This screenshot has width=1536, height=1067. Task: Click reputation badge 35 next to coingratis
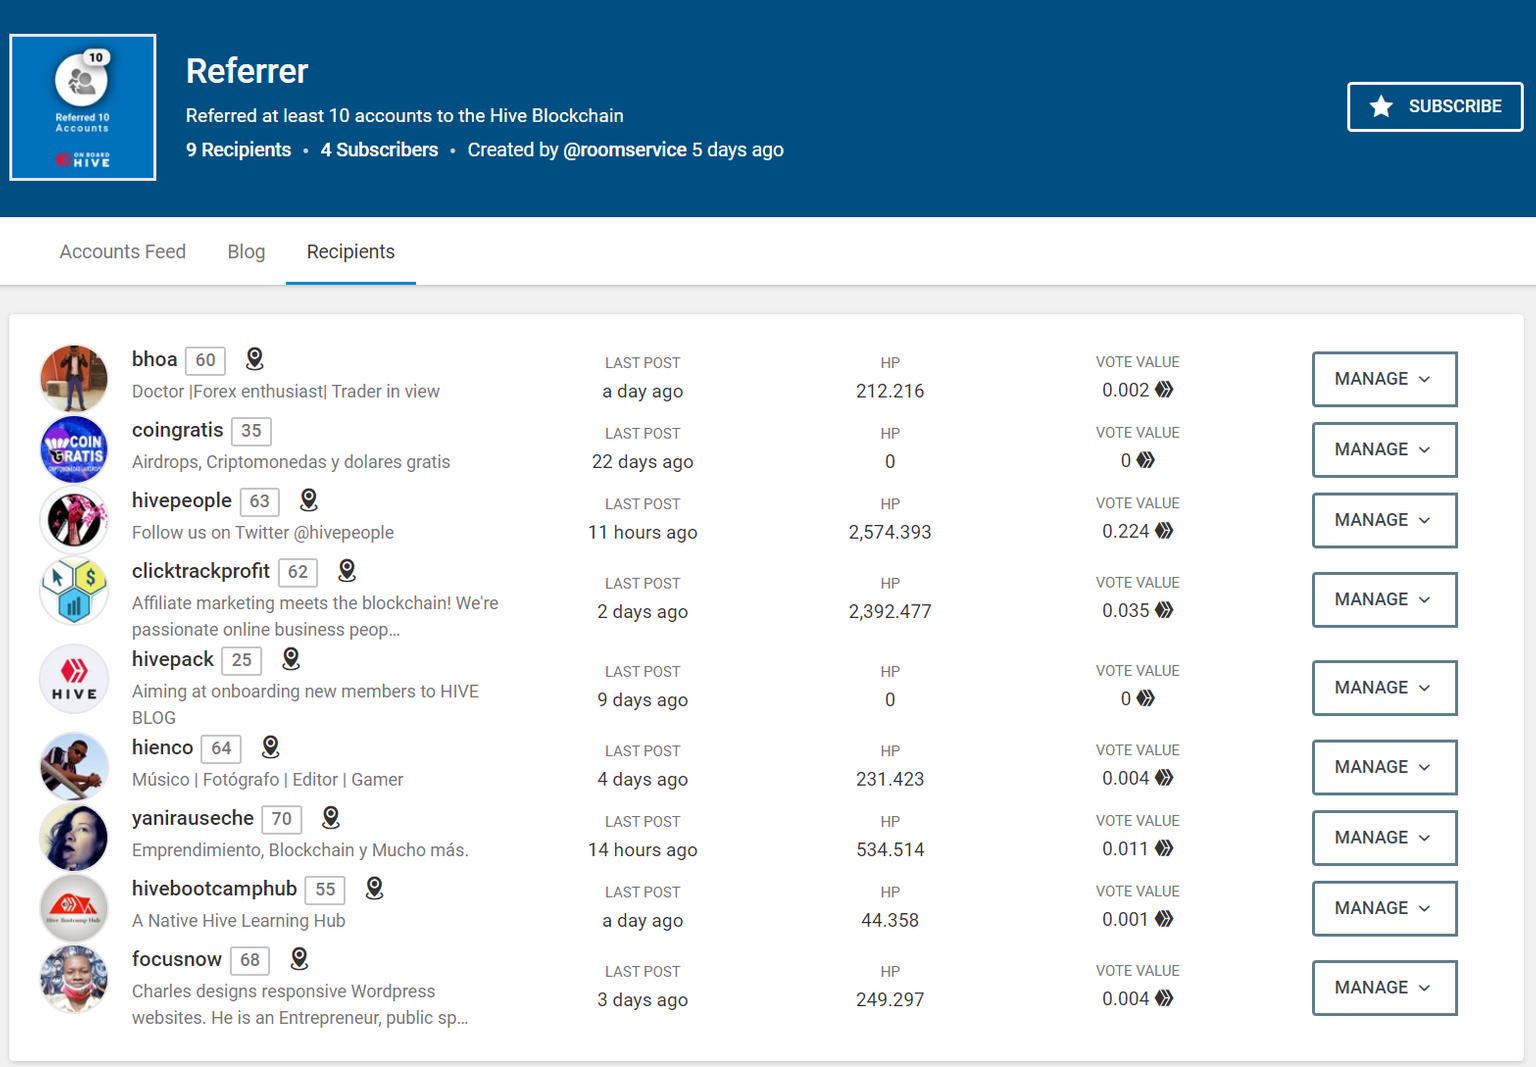(x=251, y=431)
